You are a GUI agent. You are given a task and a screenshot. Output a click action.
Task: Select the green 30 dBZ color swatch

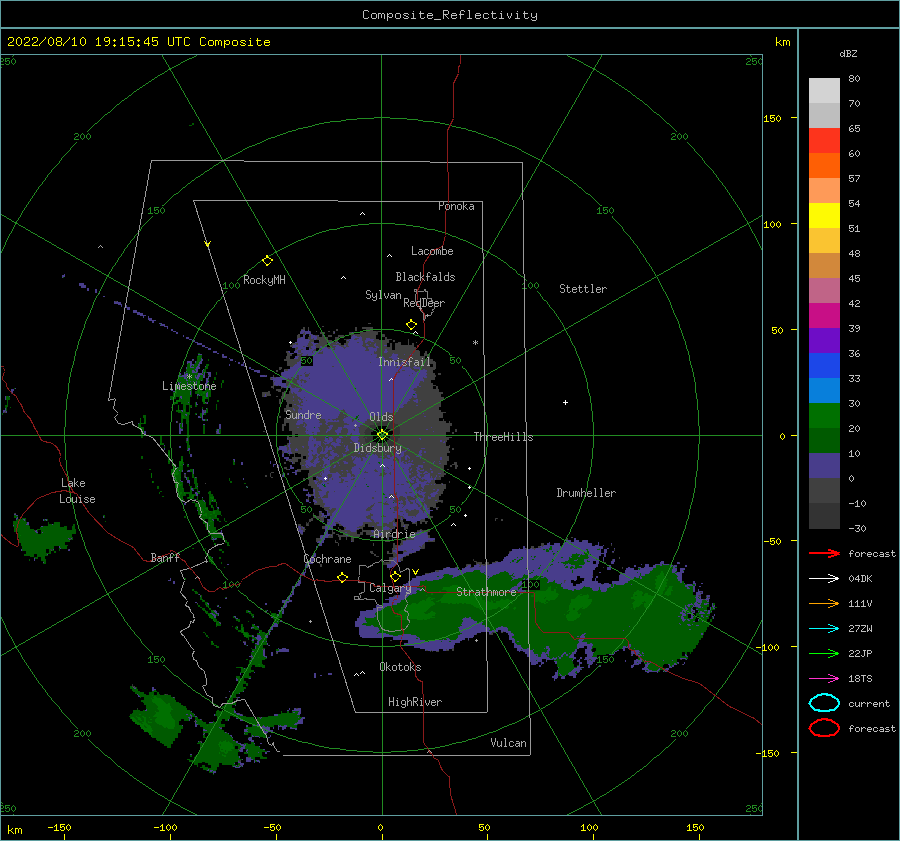824,415
